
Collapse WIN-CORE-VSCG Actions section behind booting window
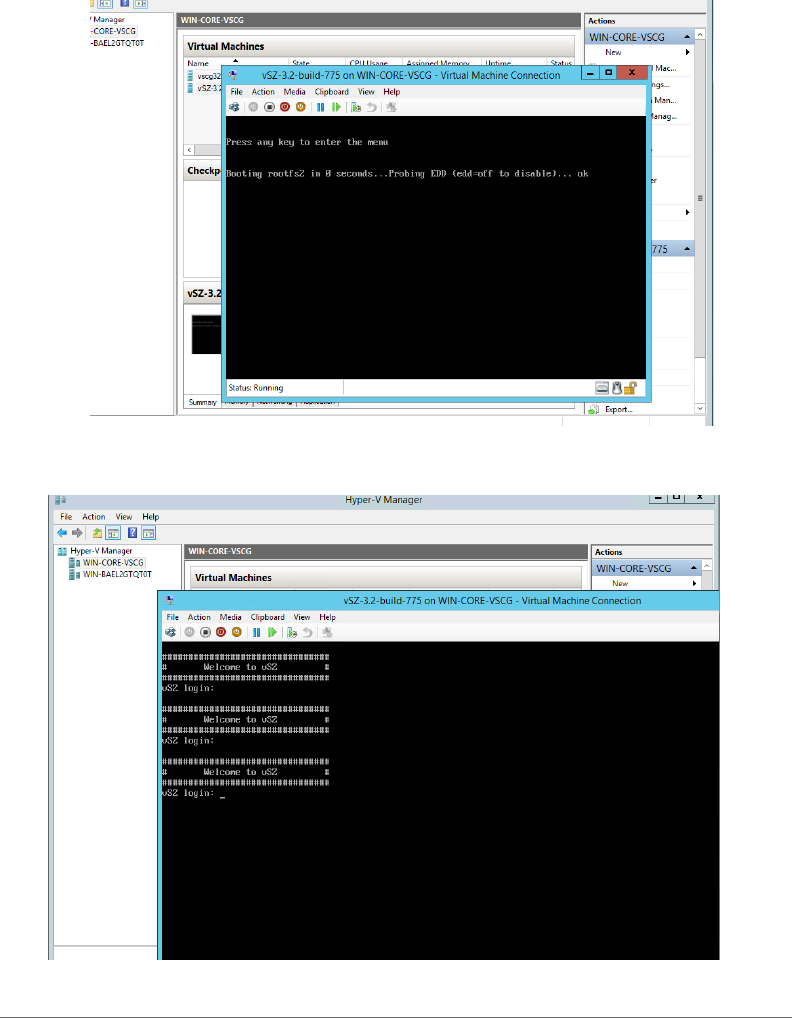pyautogui.click(x=687, y=37)
